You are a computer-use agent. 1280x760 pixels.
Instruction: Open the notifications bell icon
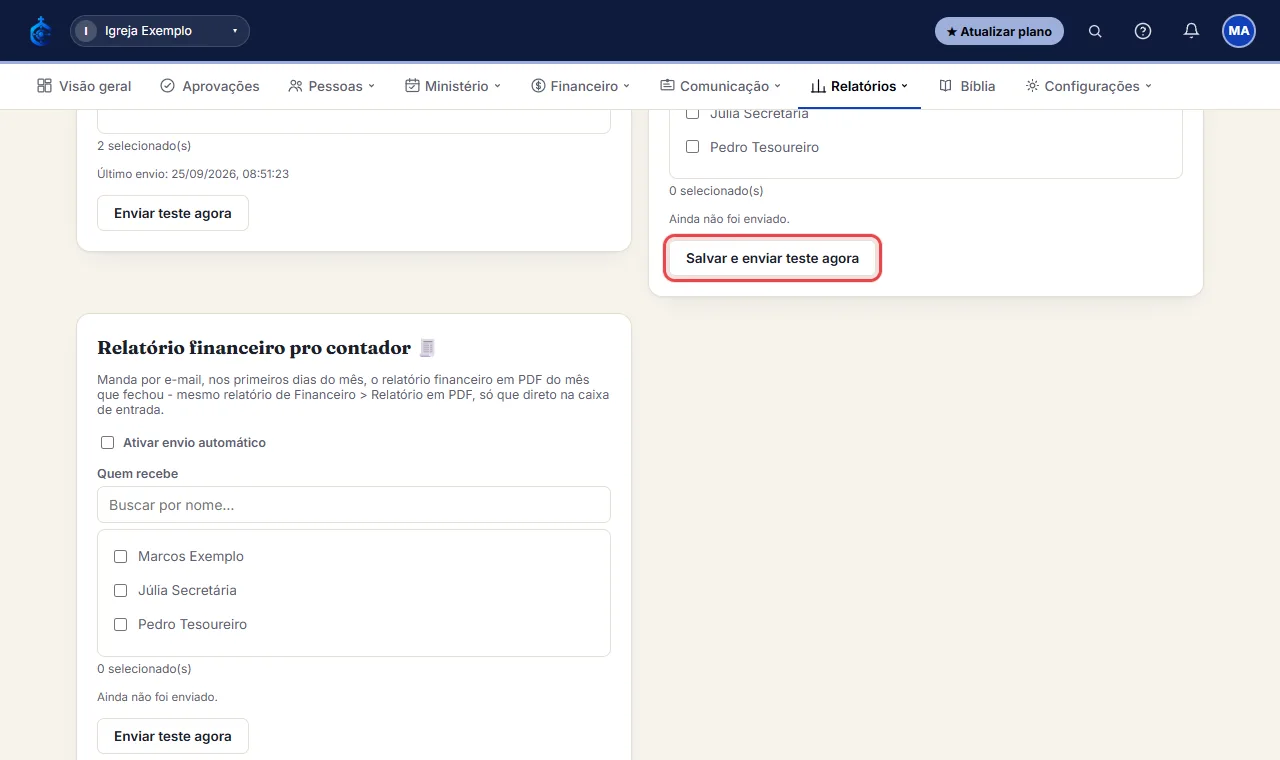(x=1191, y=31)
